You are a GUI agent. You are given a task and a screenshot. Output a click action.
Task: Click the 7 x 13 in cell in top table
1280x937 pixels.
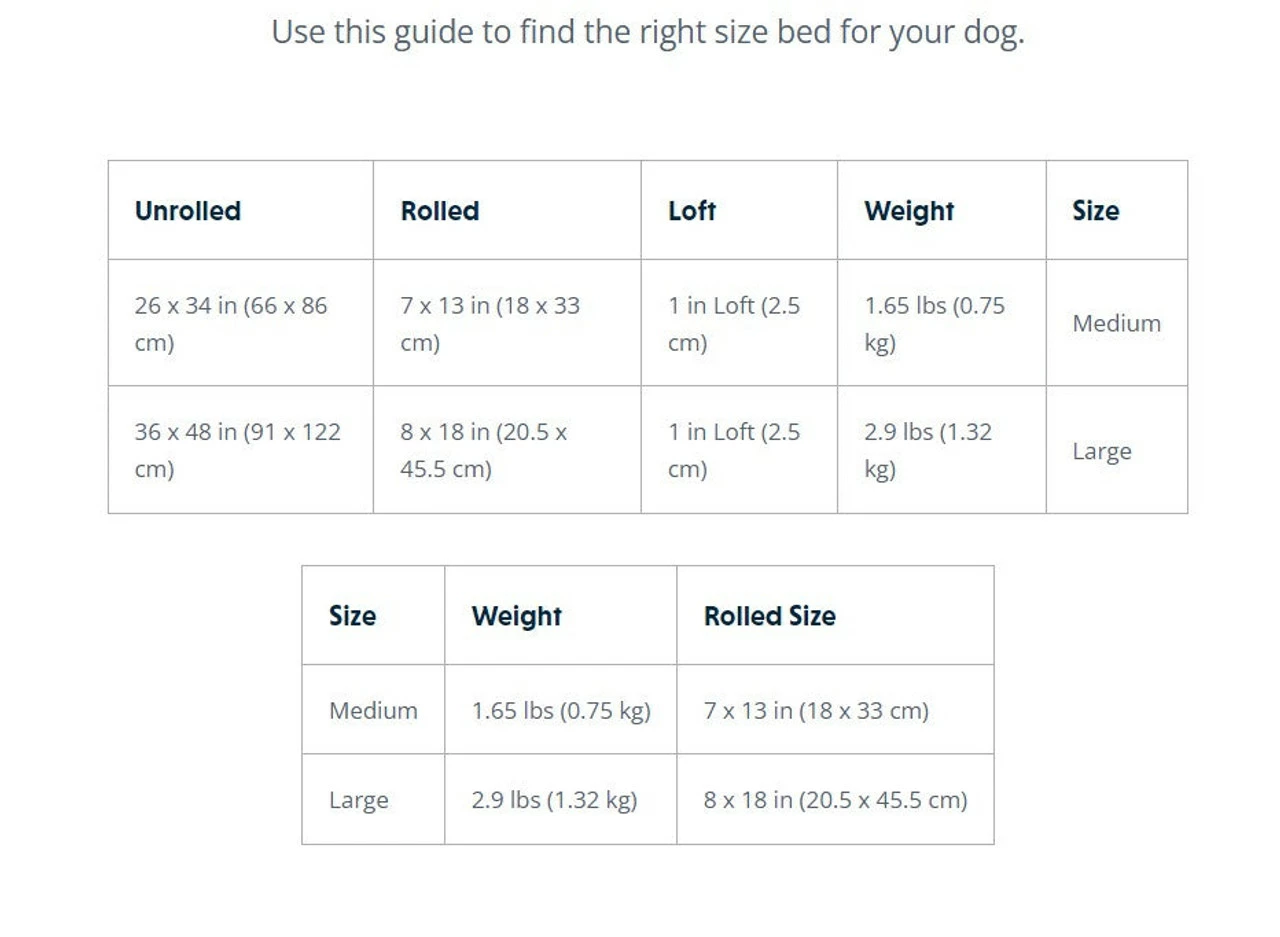490,324
